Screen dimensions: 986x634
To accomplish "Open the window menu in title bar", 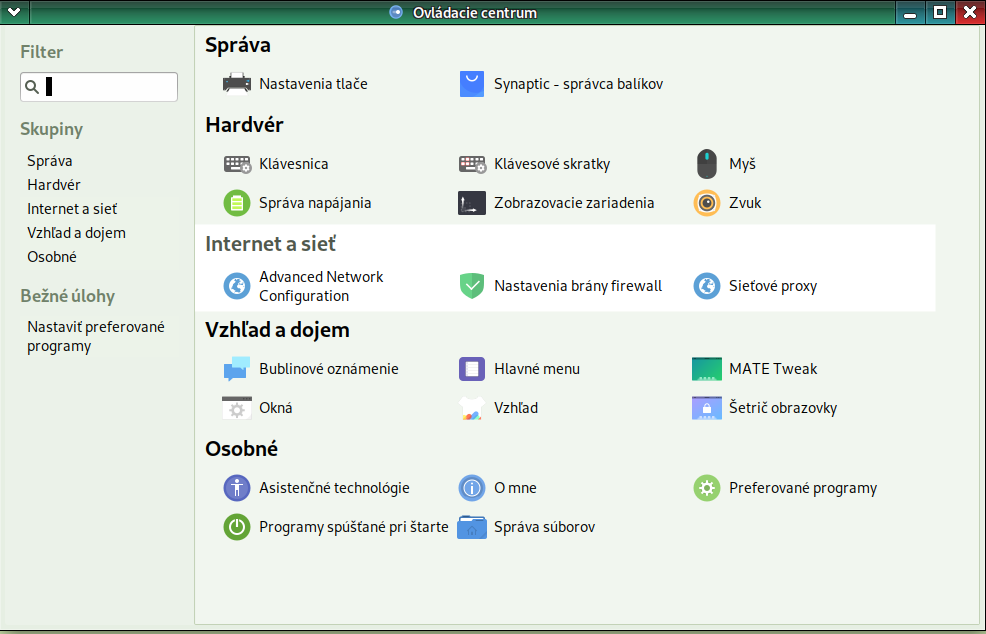I will click(14, 12).
